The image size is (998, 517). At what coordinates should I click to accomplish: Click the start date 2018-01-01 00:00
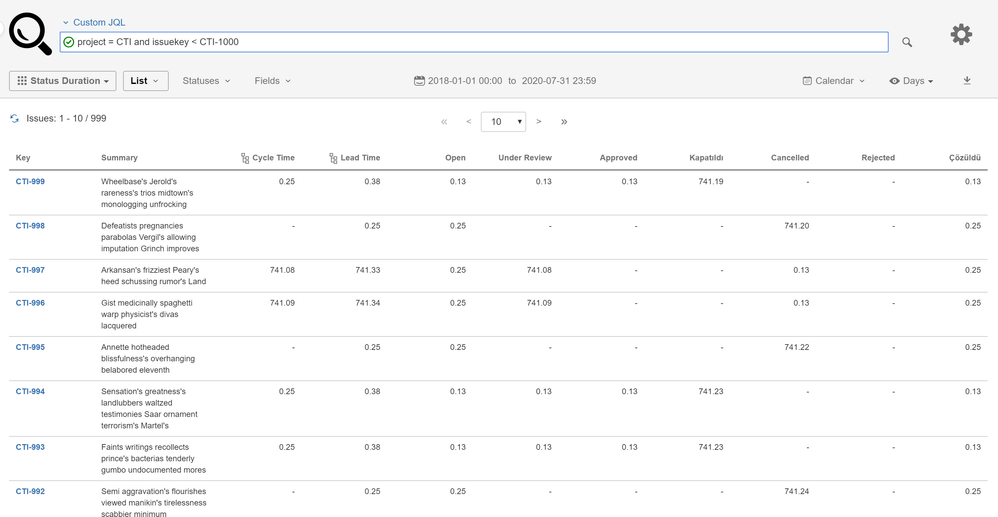pos(465,81)
